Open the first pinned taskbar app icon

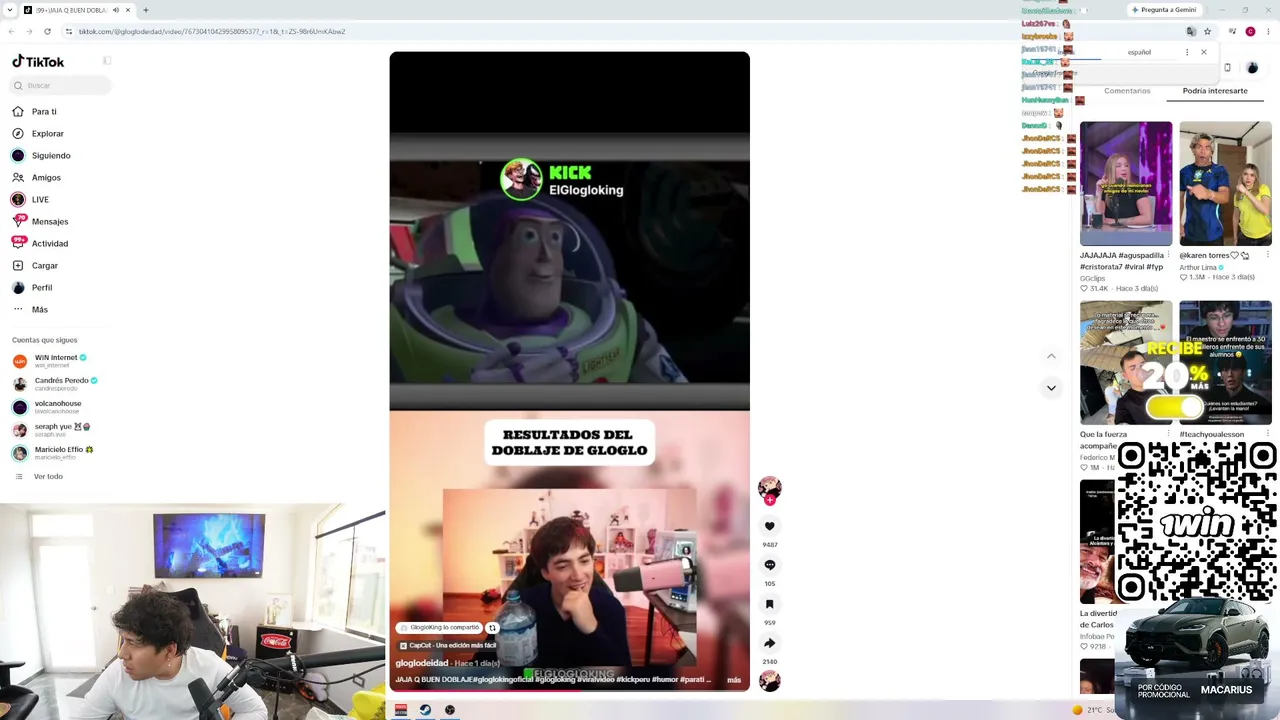401,710
